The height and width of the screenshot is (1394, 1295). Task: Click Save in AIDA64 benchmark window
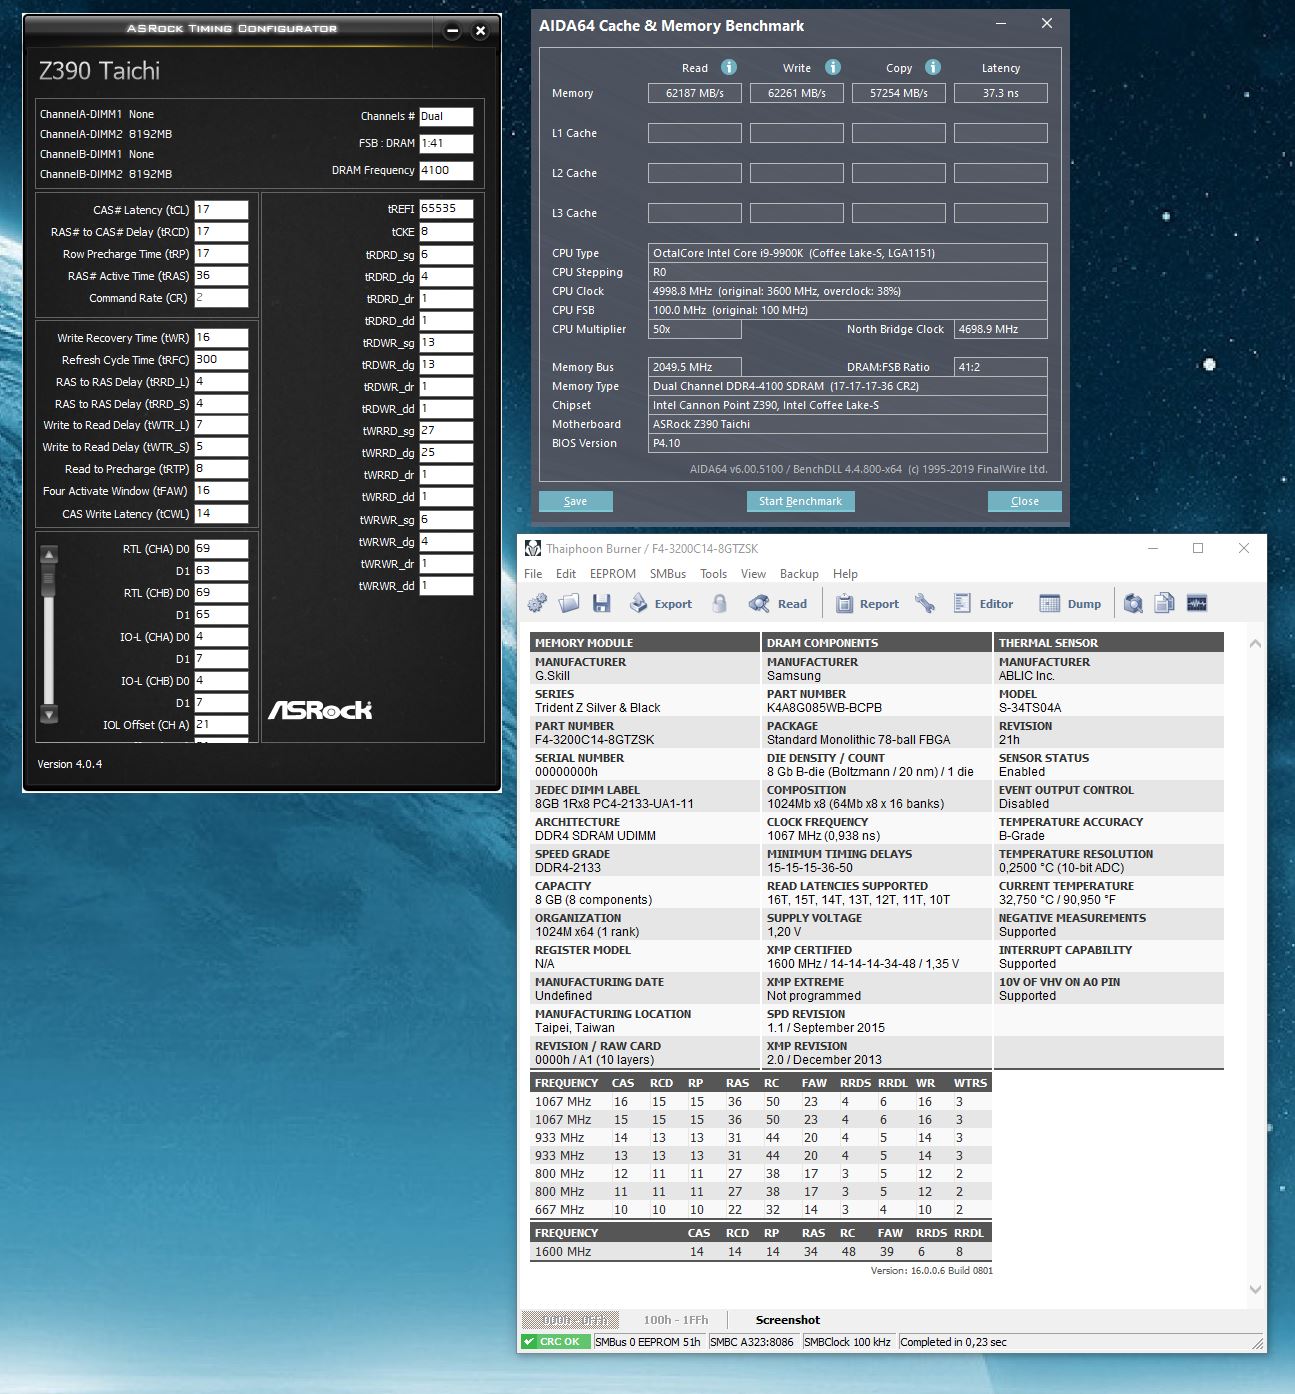tap(575, 501)
